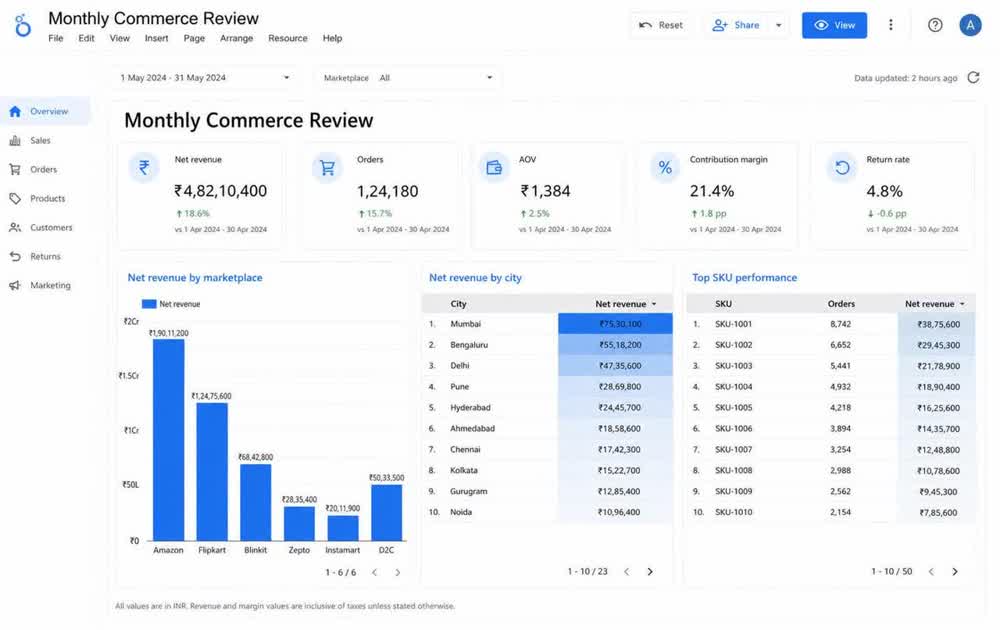Open the Marketplace filter dropdown
The width and height of the screenshot is (1000, 630).
[408, 78]
